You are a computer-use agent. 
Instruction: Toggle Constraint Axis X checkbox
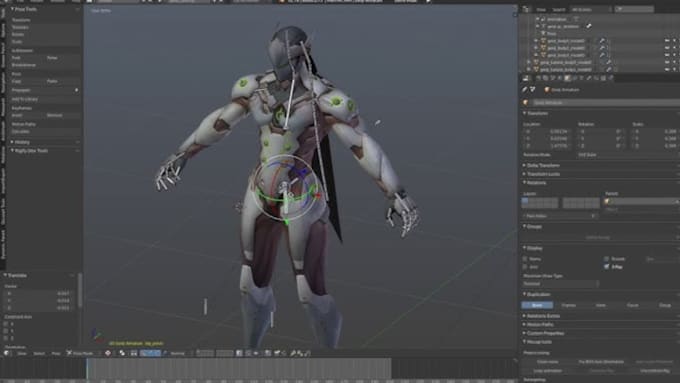coord(6,324)
